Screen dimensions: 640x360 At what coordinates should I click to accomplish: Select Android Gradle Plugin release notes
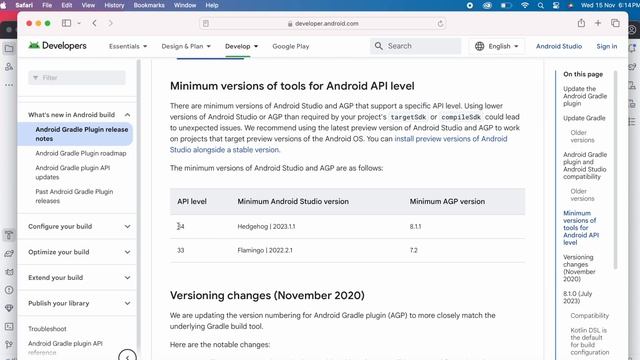click(x=82, y=134)
